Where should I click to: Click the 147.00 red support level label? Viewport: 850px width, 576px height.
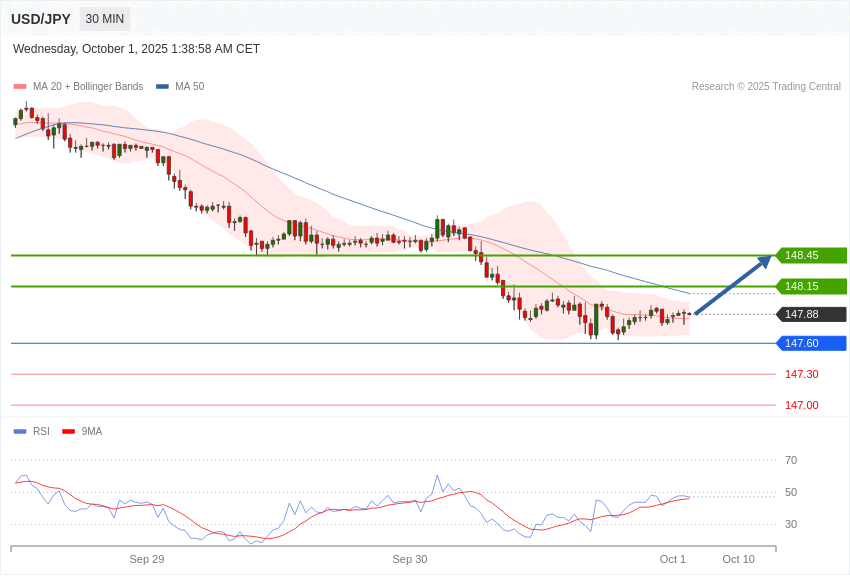[801, 405]
